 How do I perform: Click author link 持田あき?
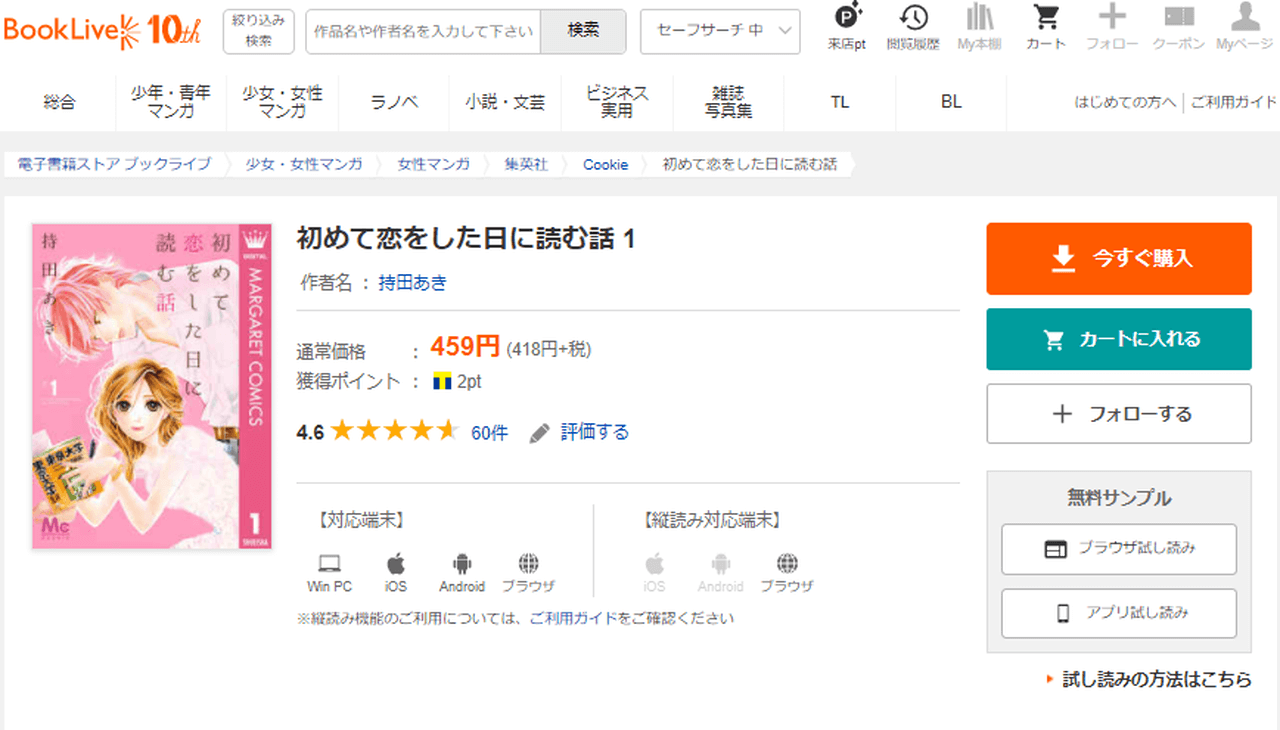[x=412, y=283]
